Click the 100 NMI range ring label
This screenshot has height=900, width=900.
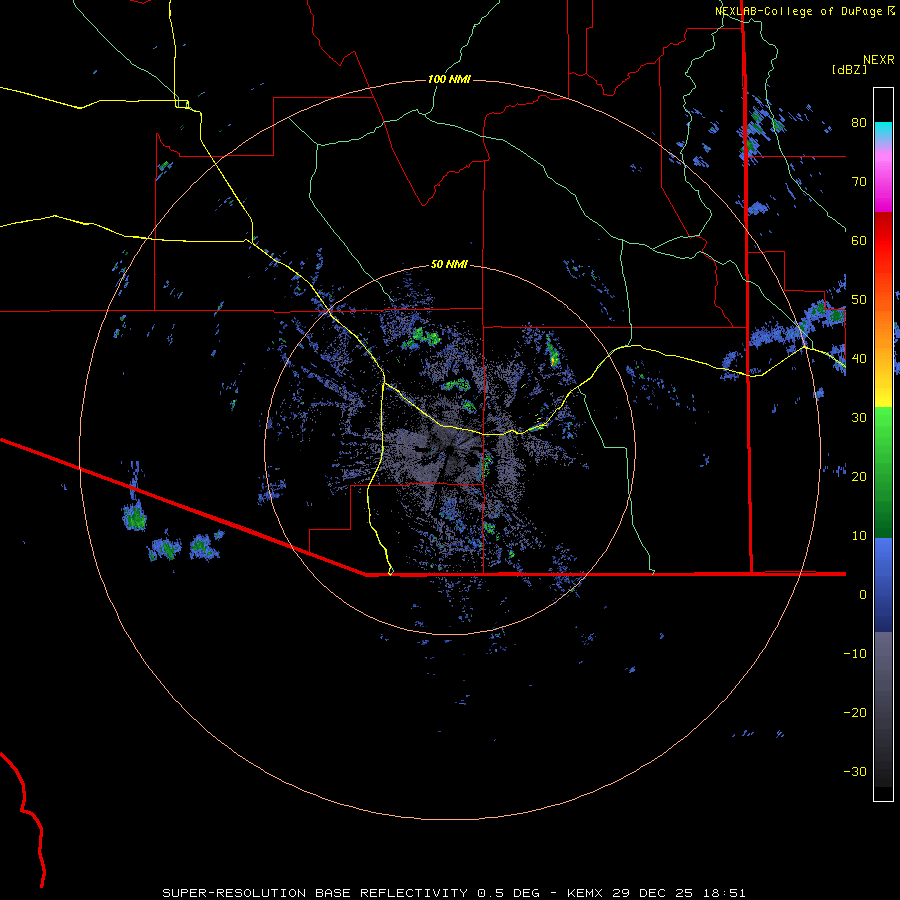[x=449, y=79]
